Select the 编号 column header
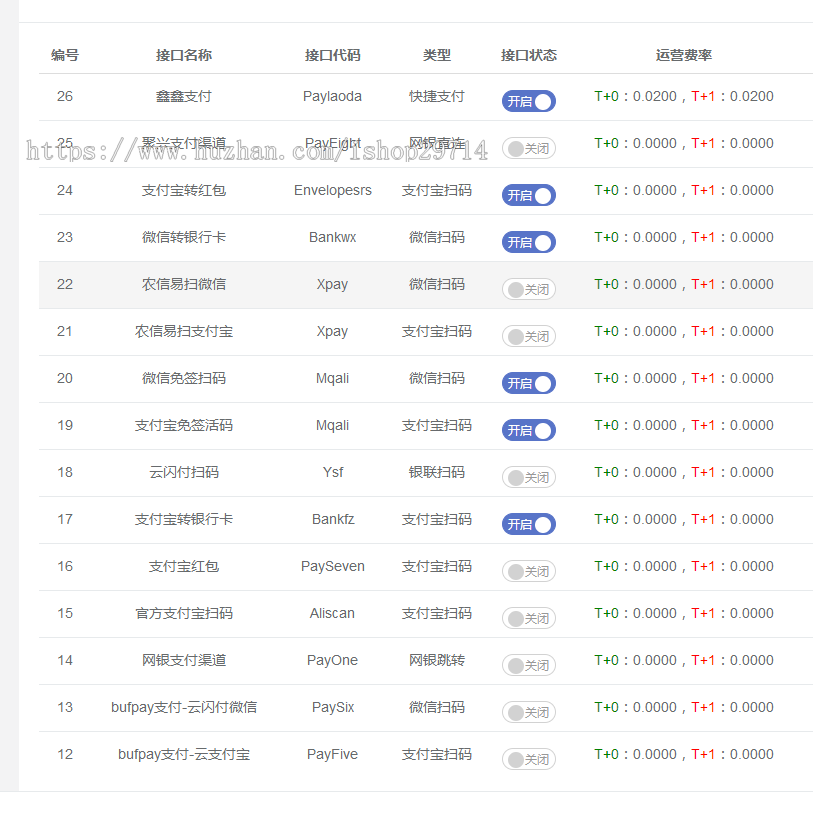This screenshot has width=813, height=813. click(x=64, y=56)
